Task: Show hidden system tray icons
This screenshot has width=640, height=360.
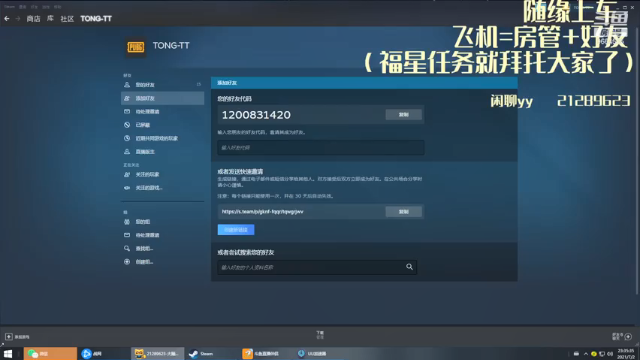Action: tap(586, 354)
